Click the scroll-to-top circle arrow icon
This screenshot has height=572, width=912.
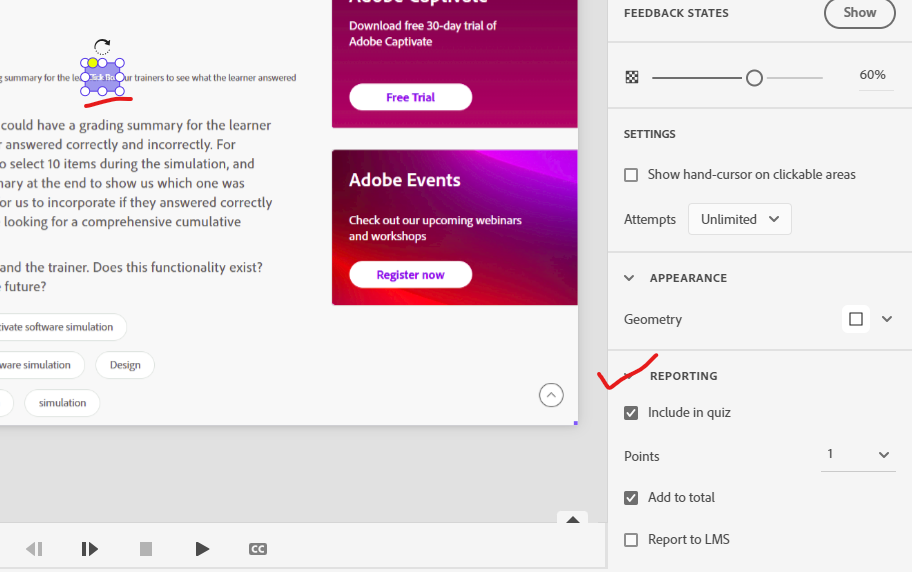click(x=551, y=395)
